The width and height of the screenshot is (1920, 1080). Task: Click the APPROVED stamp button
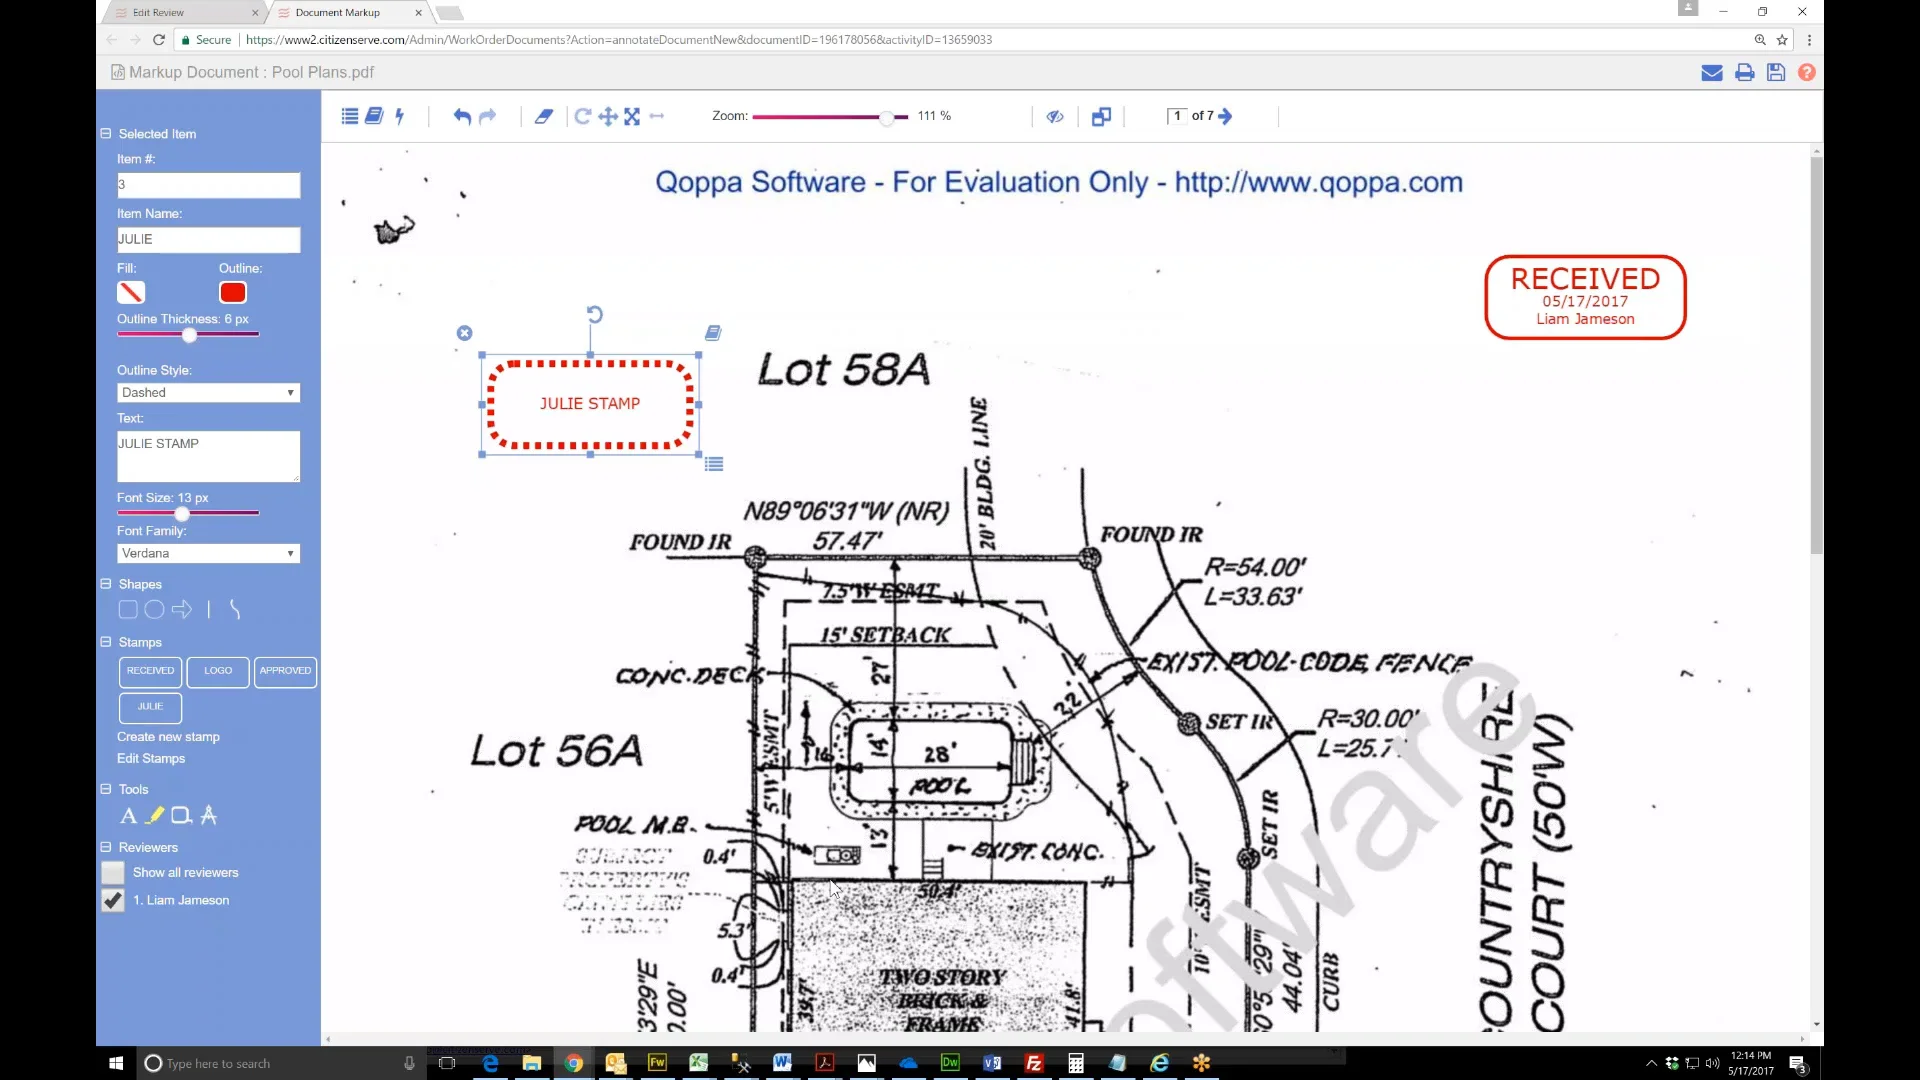[285, 671]
